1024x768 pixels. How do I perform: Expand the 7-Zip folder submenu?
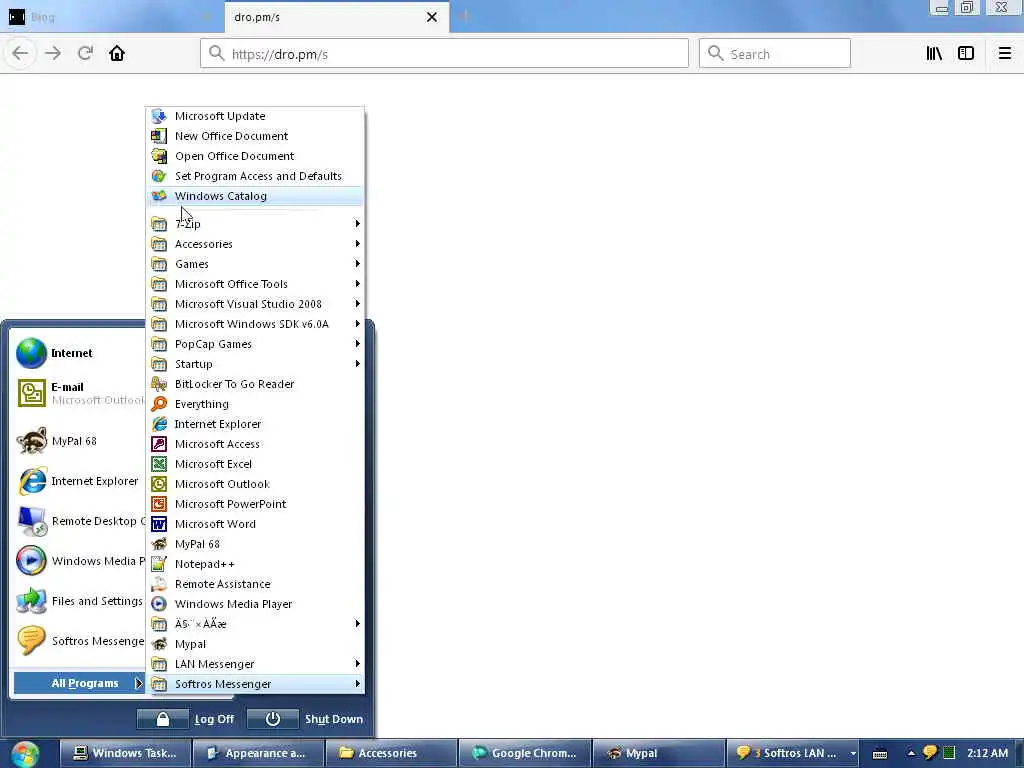tap(255, 224)
